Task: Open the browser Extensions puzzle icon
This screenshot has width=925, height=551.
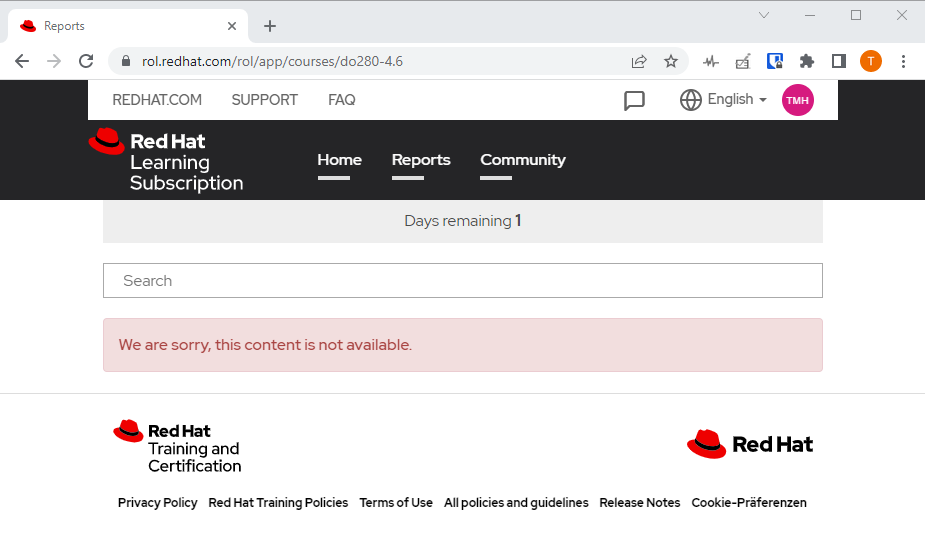Action: point(807,61)
